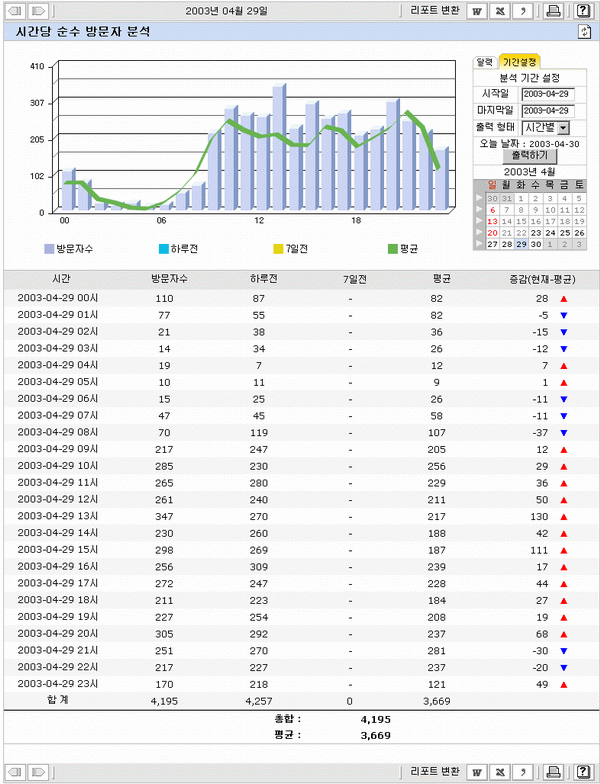Go to next day in top toolbar

coord(38,10)
